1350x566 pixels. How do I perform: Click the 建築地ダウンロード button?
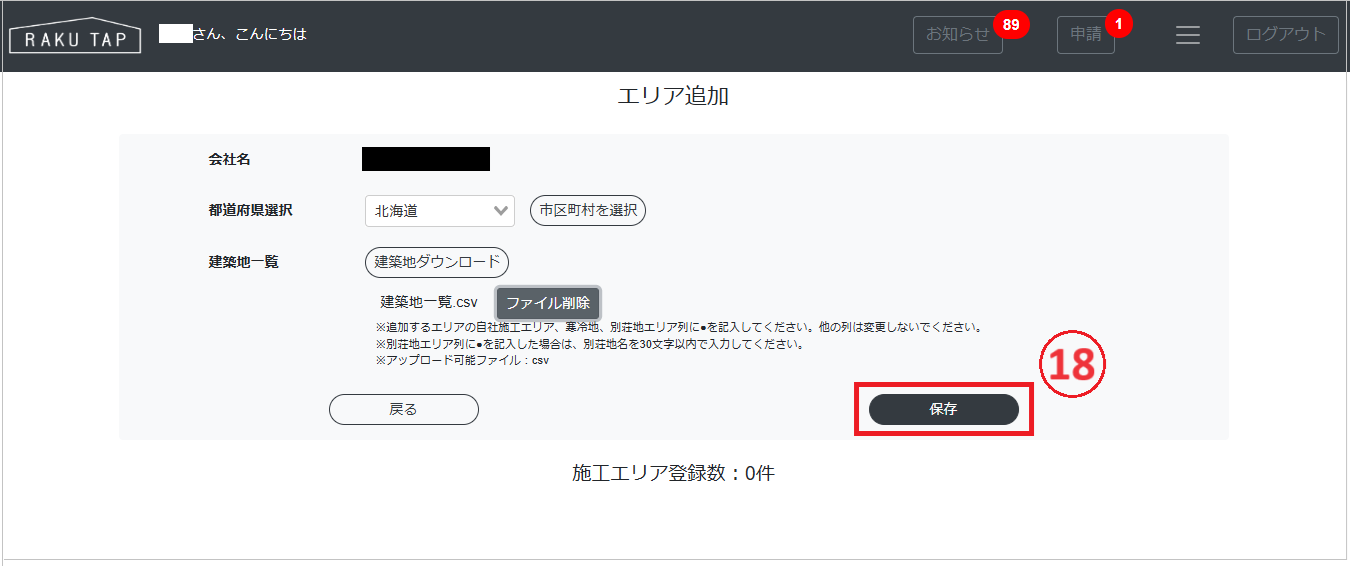click(x=437, y=262)
